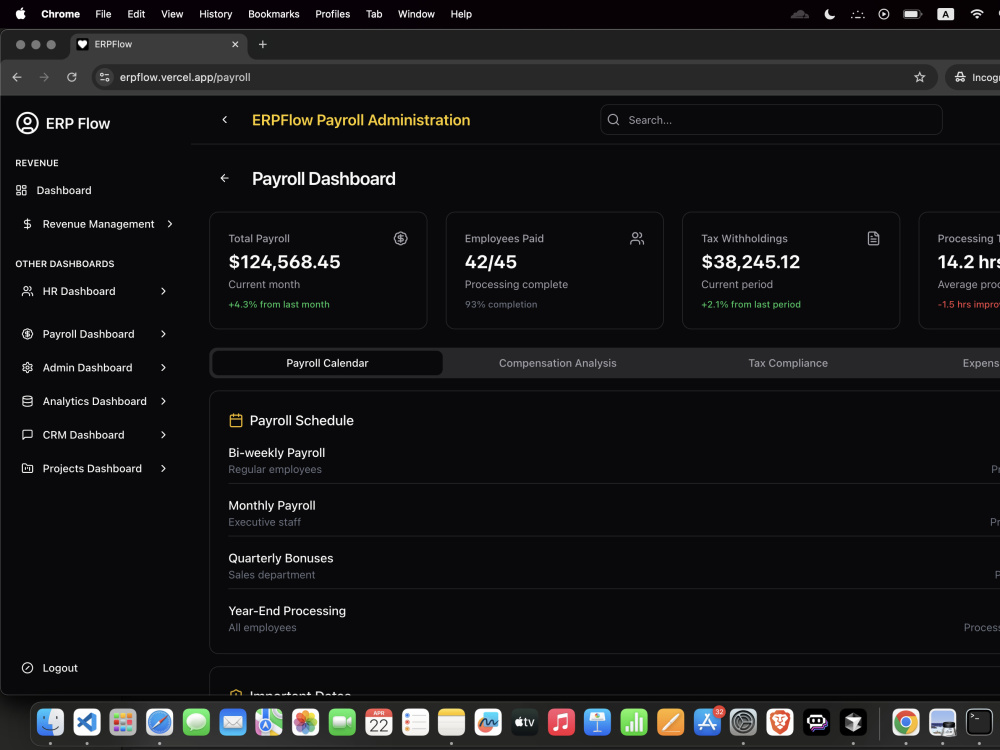The image size is (1000, 750).
Task: Click the HR Dashboard people icon
Action: coord(27,291)
